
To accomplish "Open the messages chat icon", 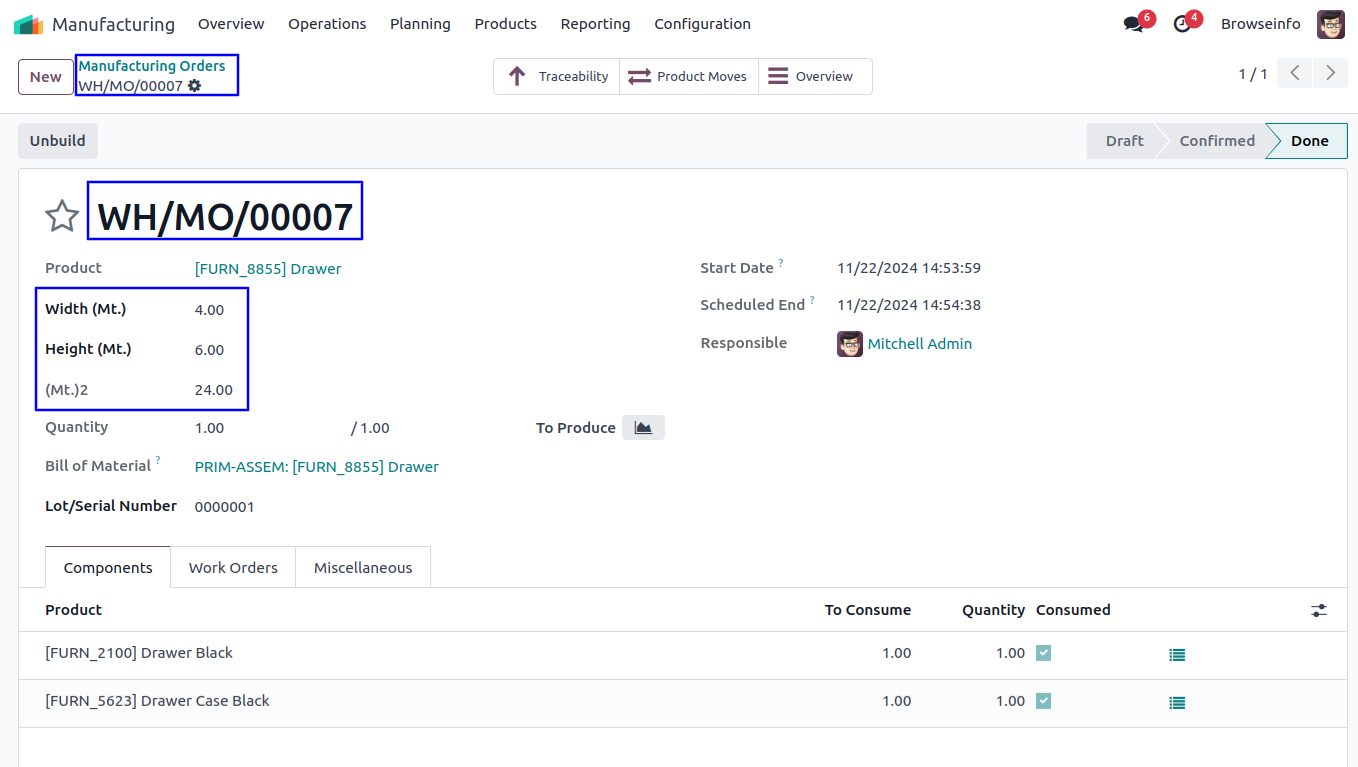I will point(1133,24).
